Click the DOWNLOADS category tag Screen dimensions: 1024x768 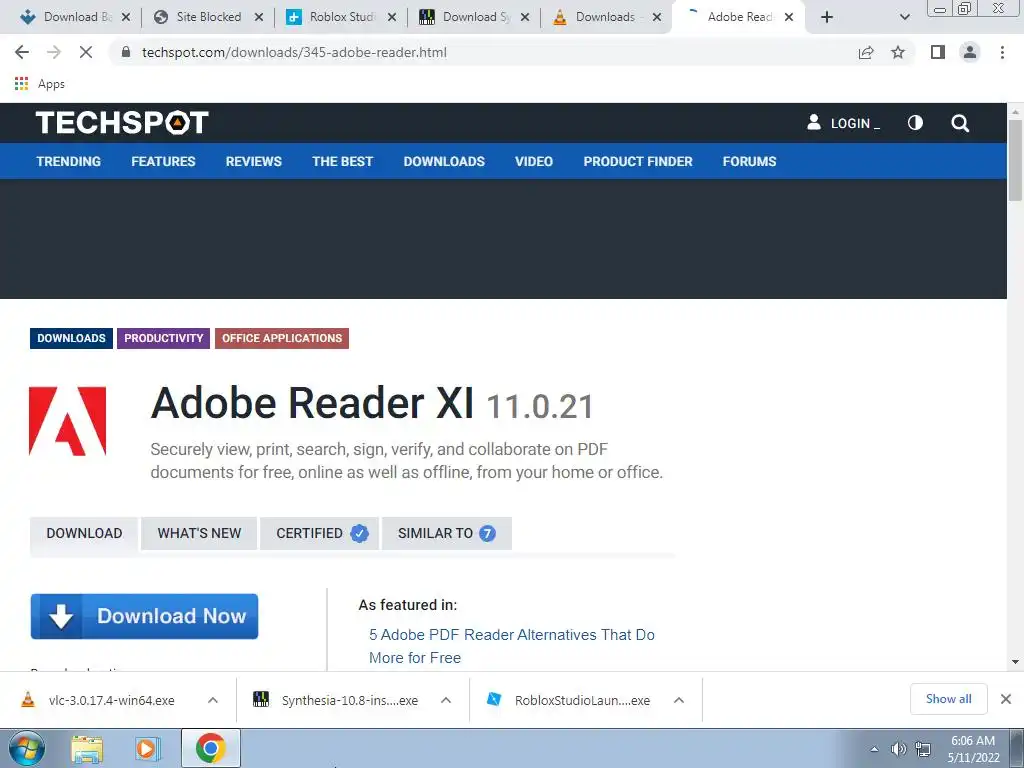[x=71, y=338]
